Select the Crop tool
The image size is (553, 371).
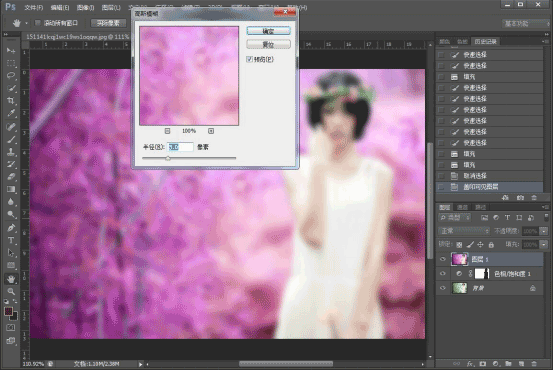pos(11,101)
